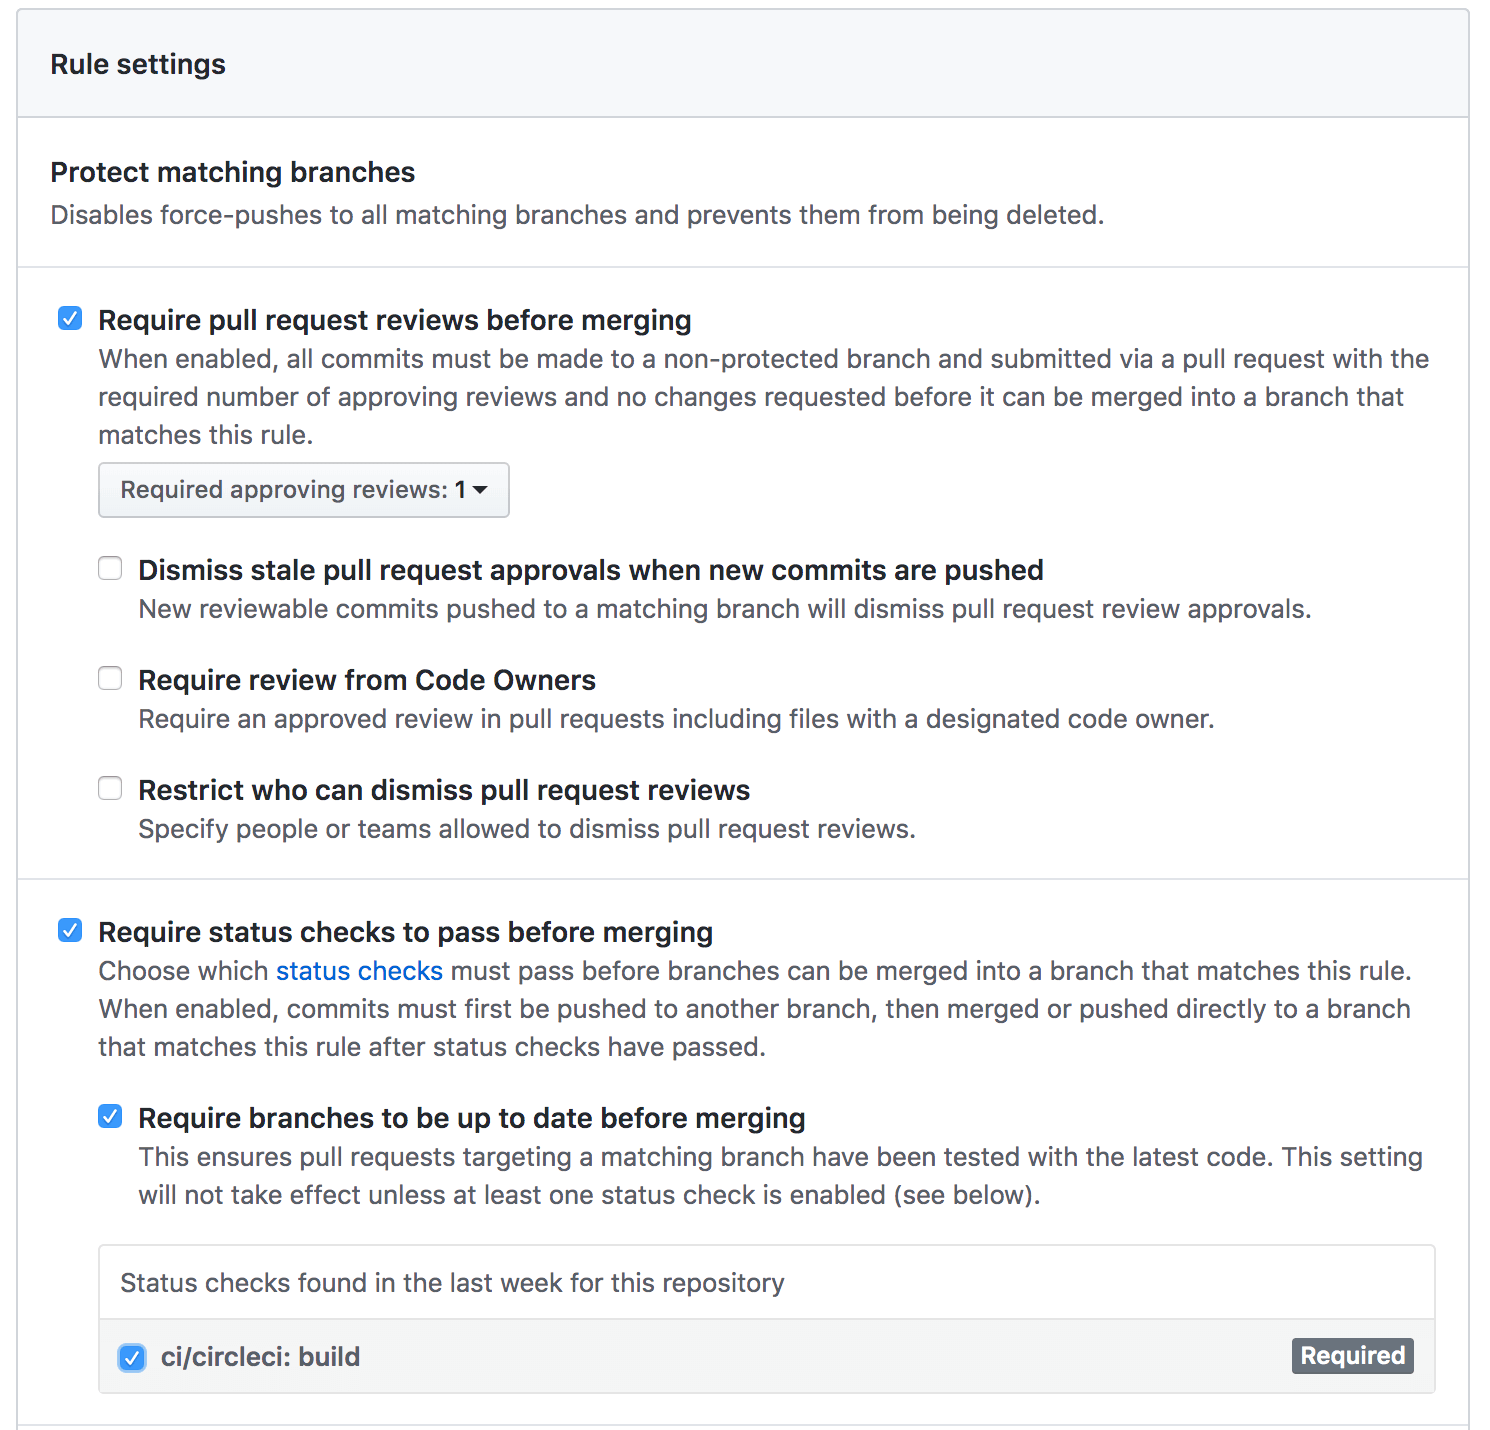Uncheck the ci/circleci: build status check

132,1357
